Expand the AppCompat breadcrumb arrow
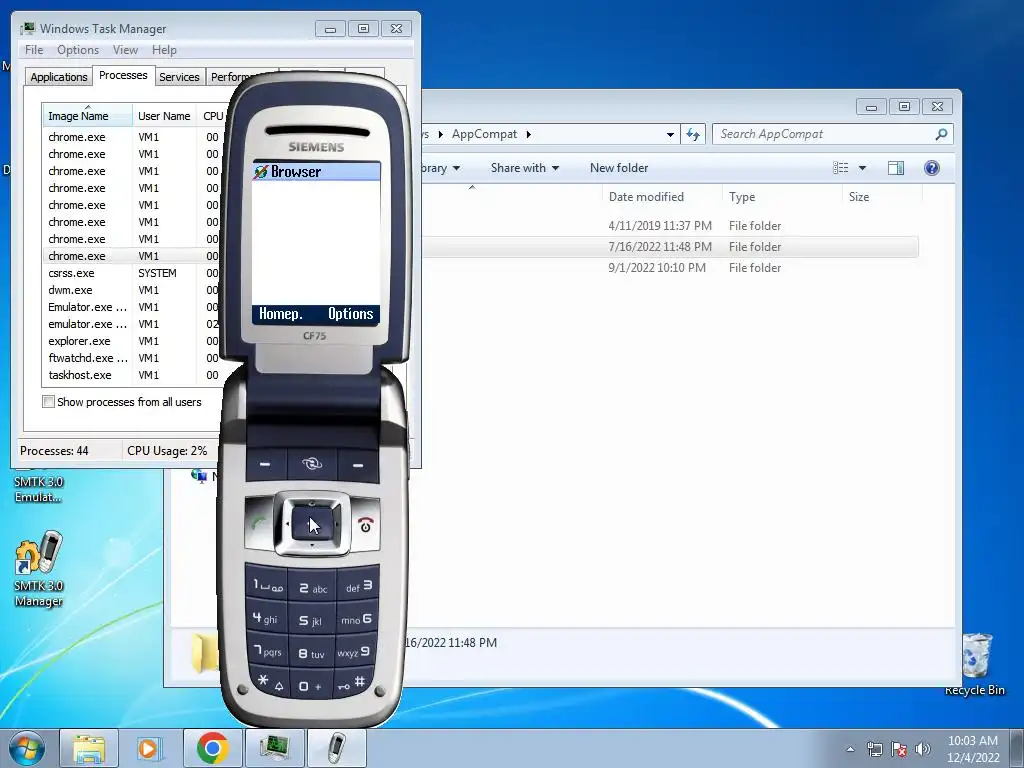The image size is (1024, 768). click(x=528, y=135)
